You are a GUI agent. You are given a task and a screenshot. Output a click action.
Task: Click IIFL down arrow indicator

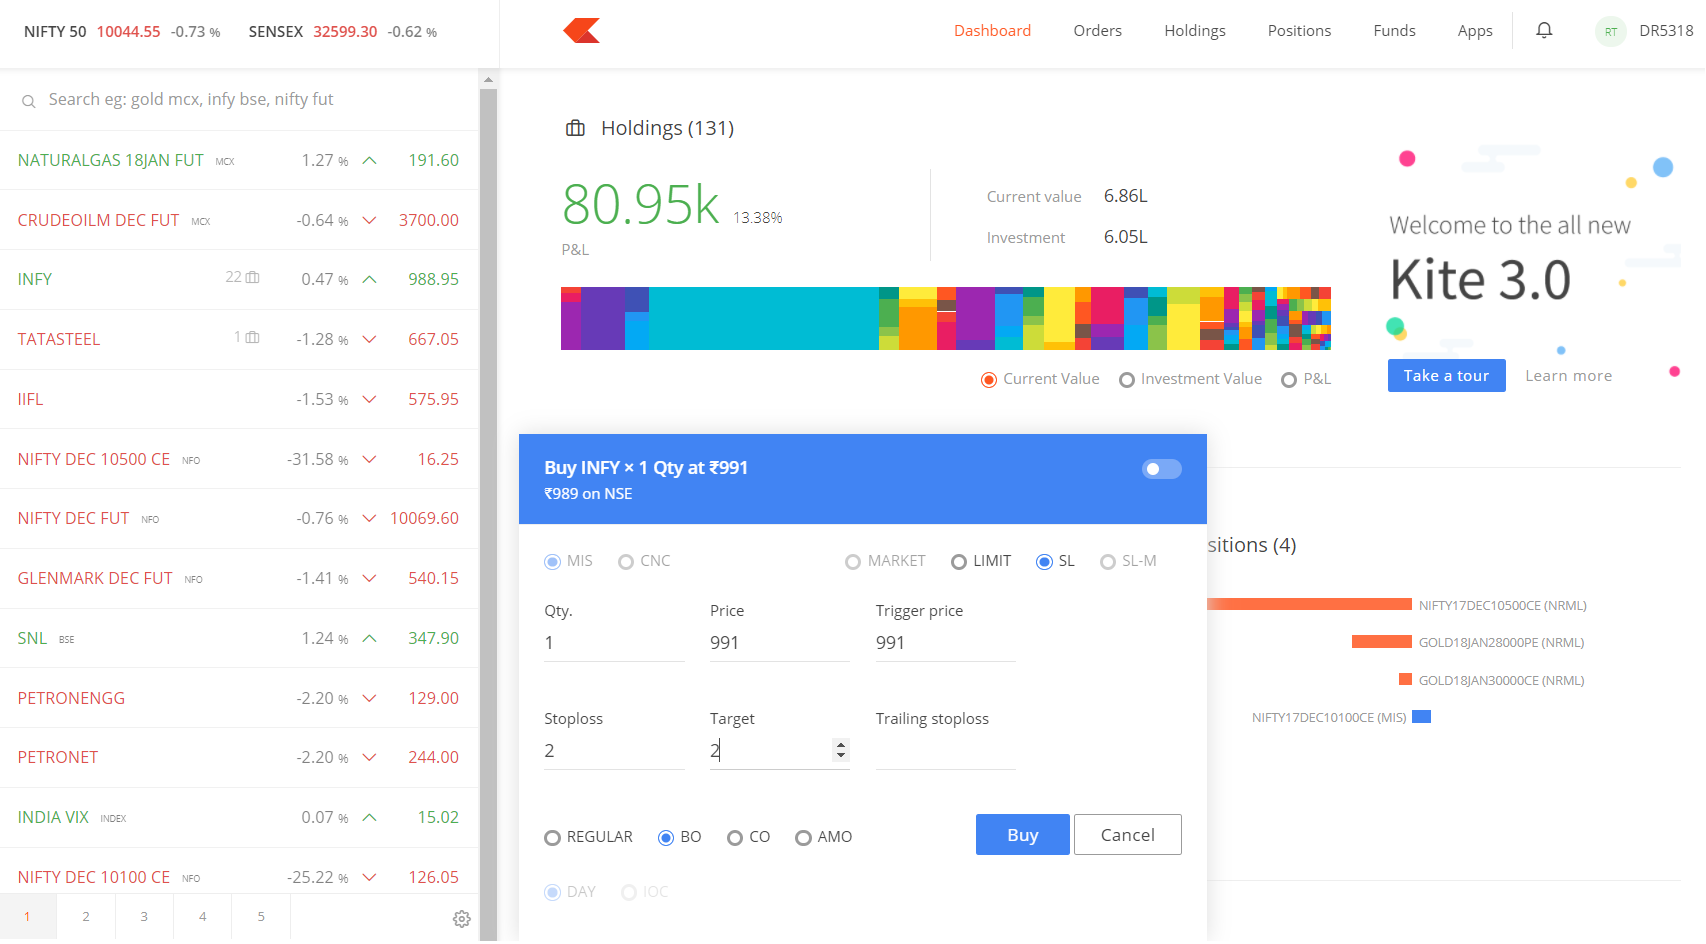coord(369,399)
